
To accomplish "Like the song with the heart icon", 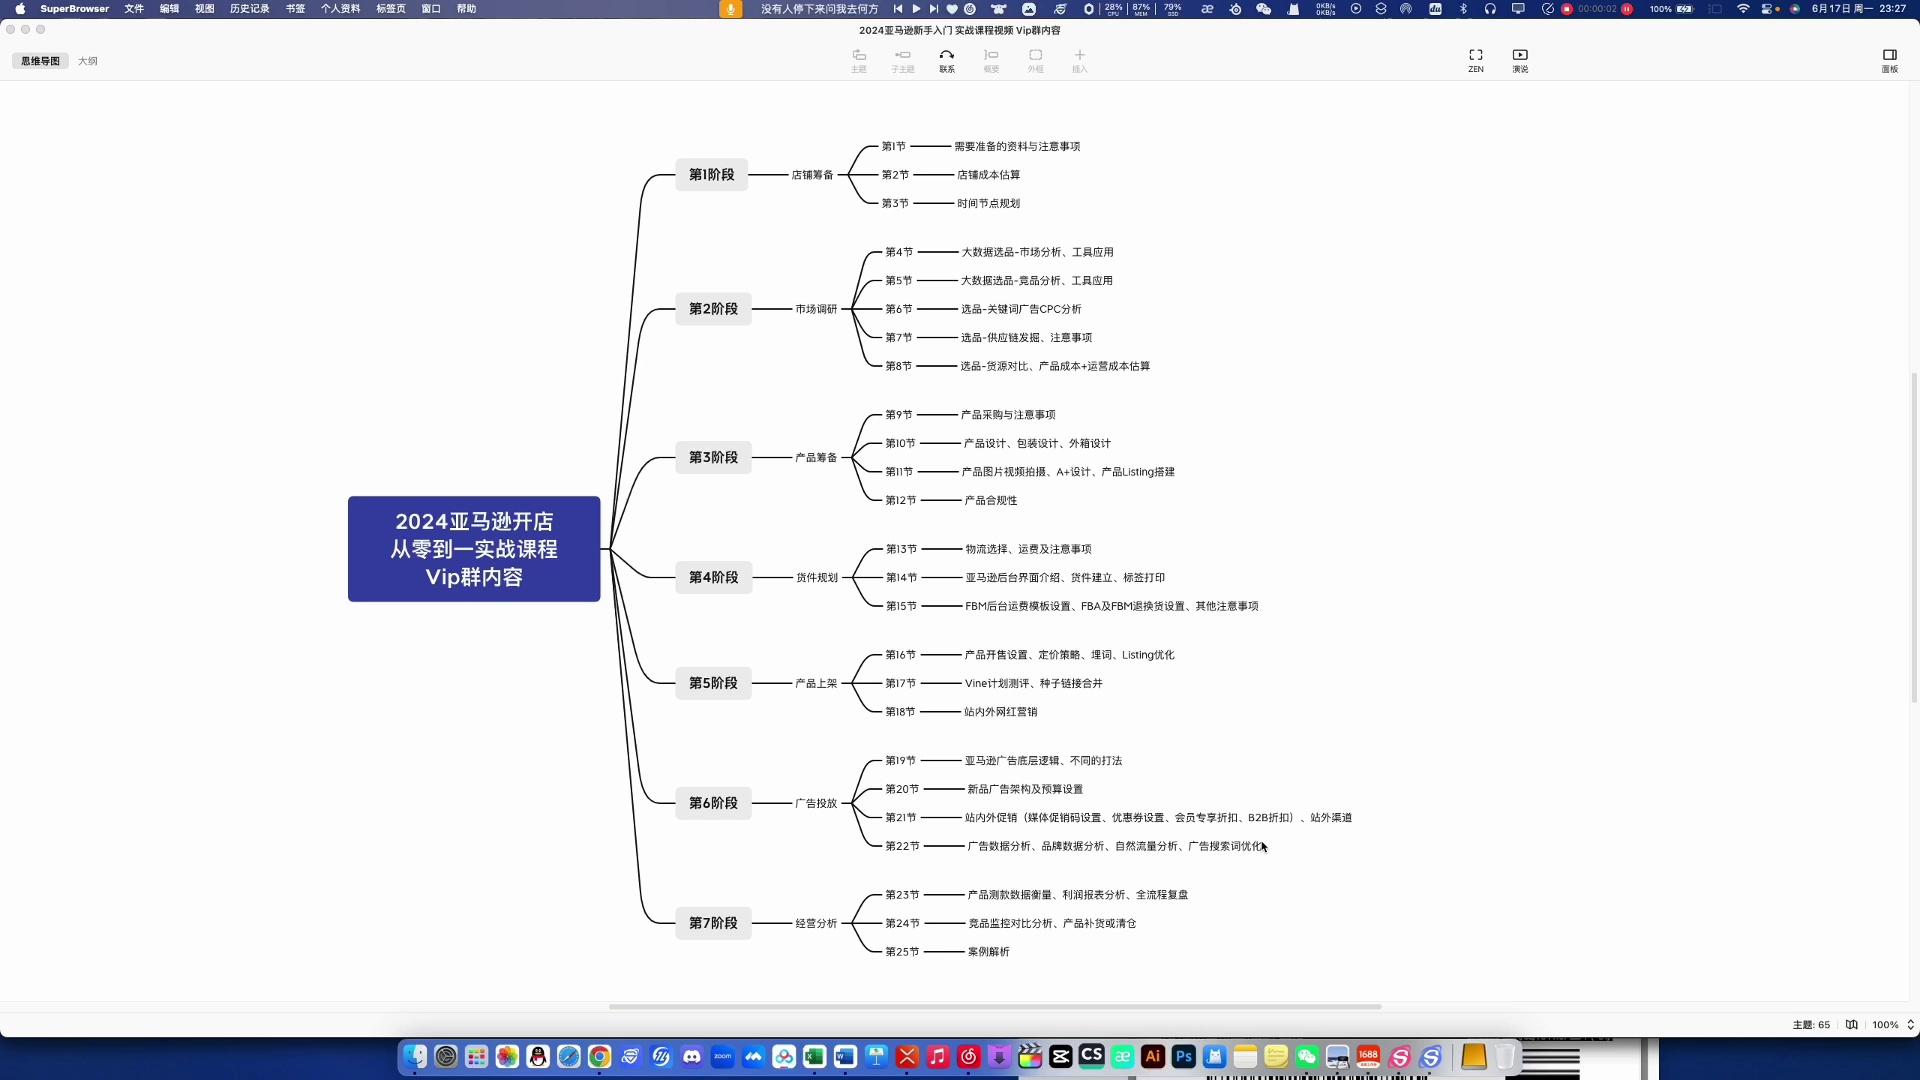I will coord(952,9).
